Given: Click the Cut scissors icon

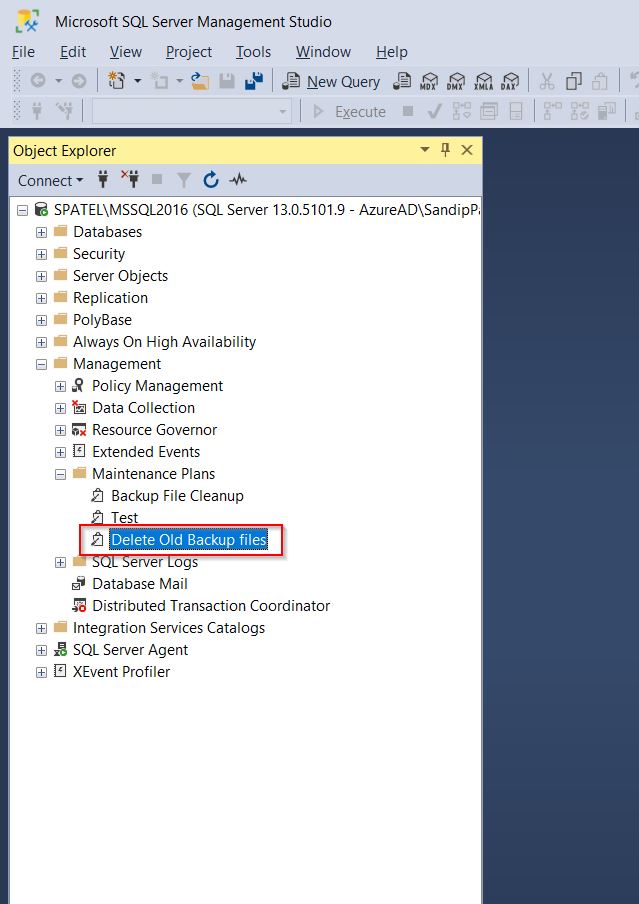Looking at the screenshot, I should point(547,81).
